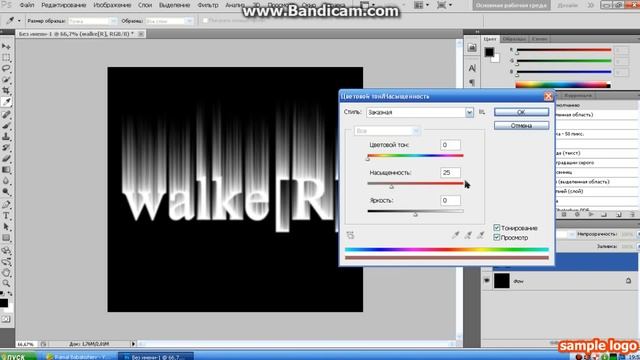Select the Horizontal Type tool
Viewport: 640px width, 360px height.
coord(6,216)
